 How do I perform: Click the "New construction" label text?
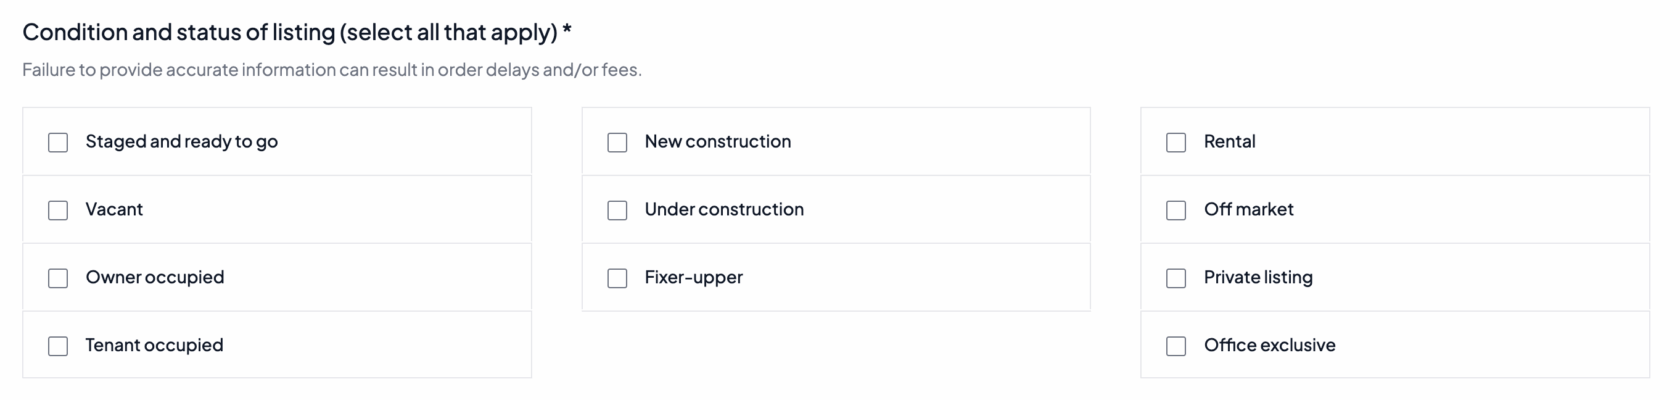[717, 142]
